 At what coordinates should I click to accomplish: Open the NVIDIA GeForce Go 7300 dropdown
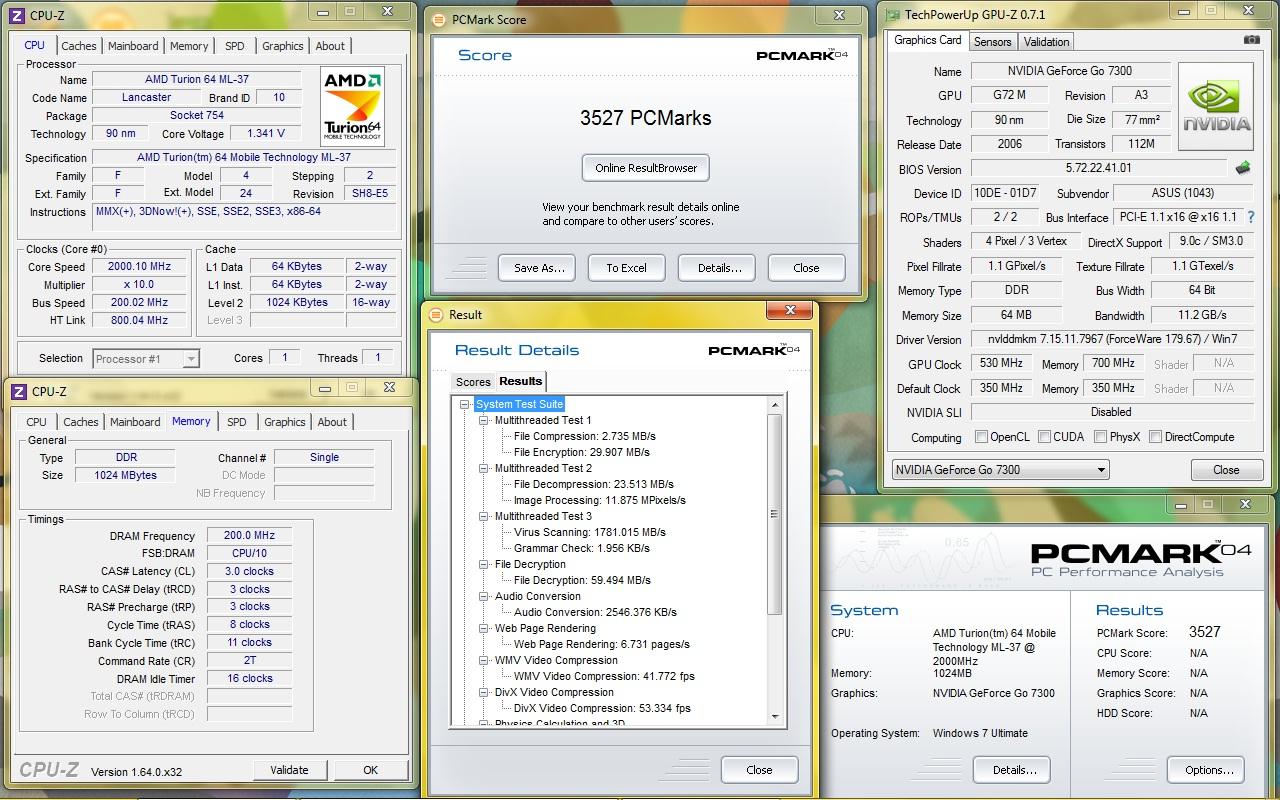(1000, 470)
